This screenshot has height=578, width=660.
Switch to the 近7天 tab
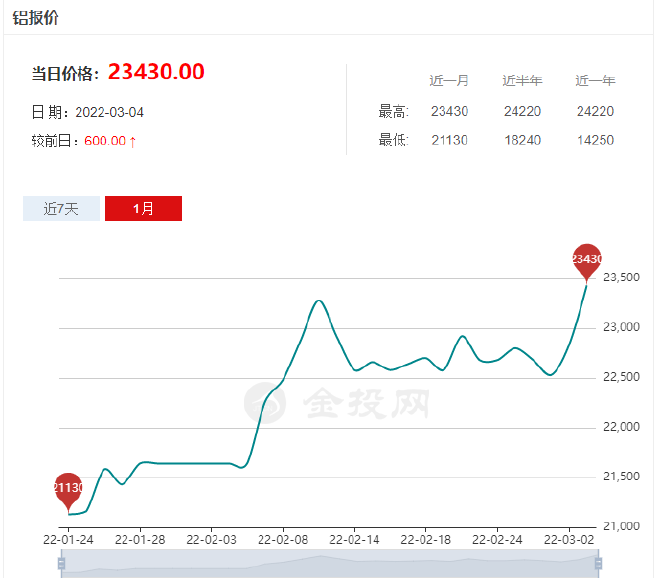(x=61, y=208)
